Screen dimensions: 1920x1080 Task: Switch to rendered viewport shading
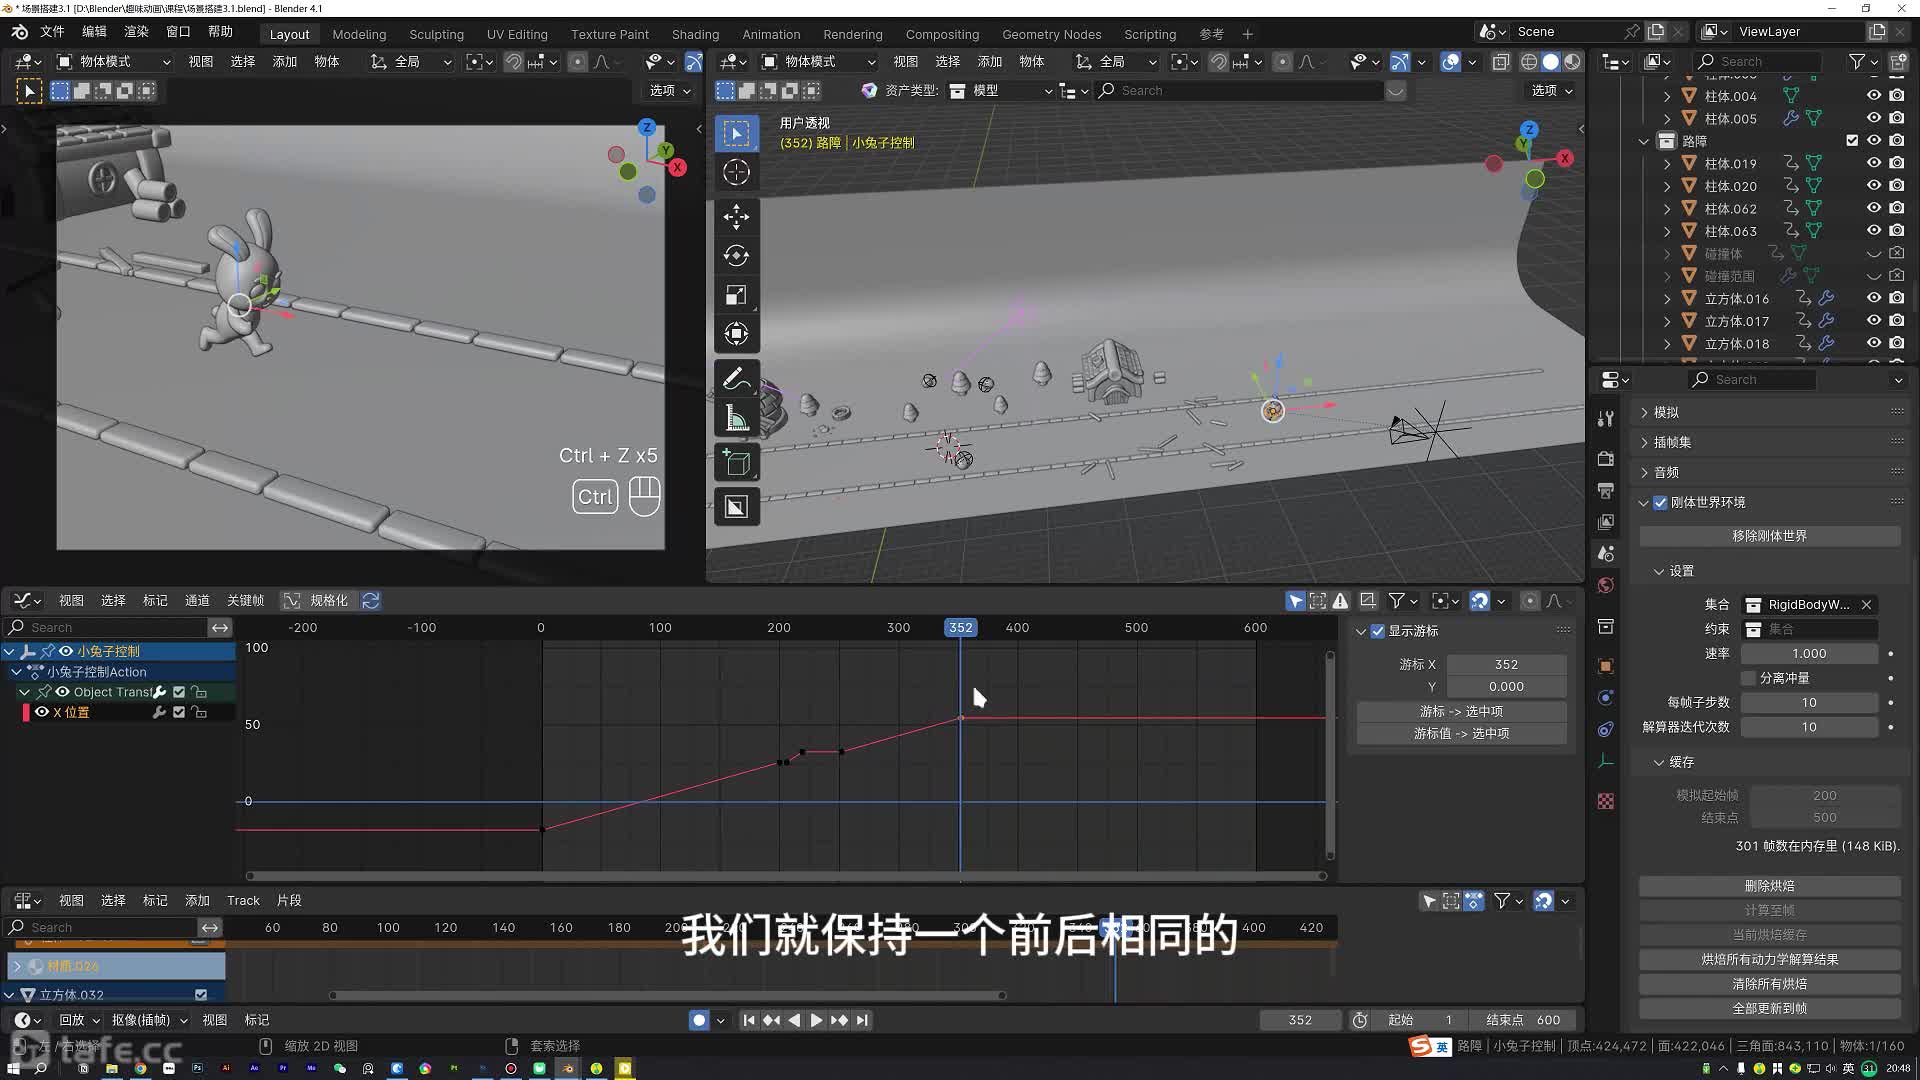pyautogui.click(x=1572, y=62)
